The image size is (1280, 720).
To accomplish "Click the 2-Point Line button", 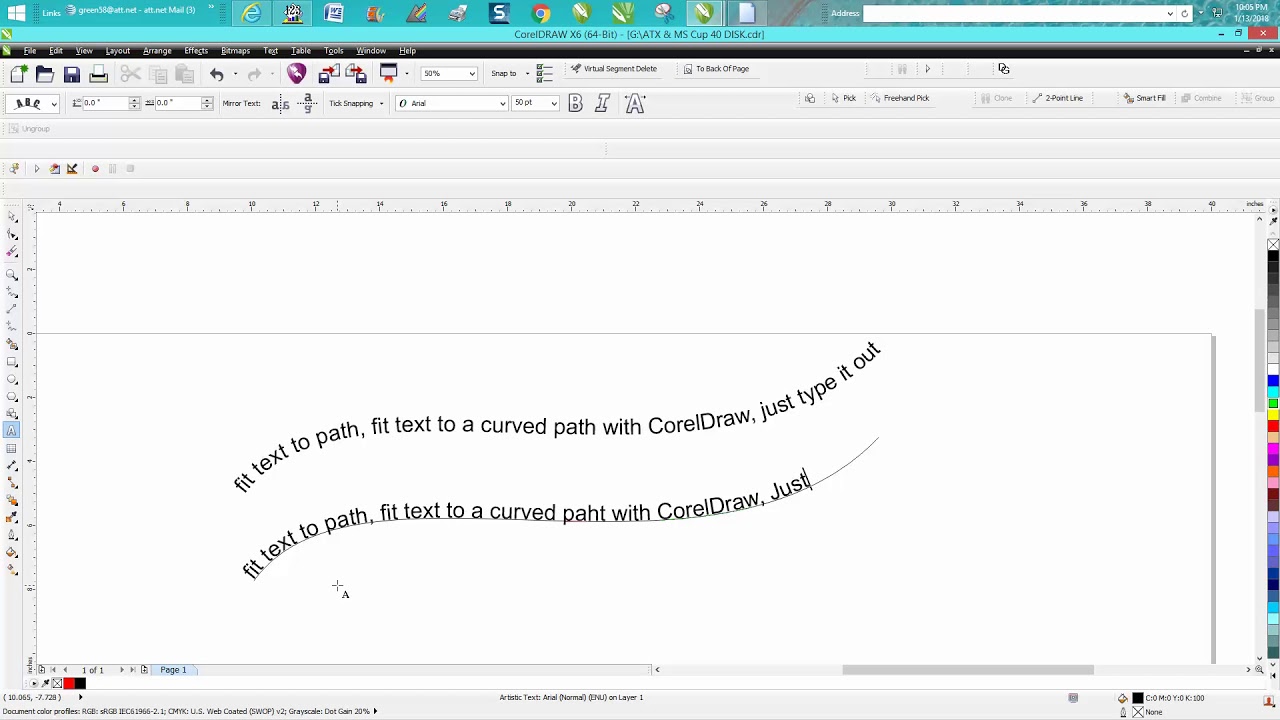I will tap(1057, 98).
